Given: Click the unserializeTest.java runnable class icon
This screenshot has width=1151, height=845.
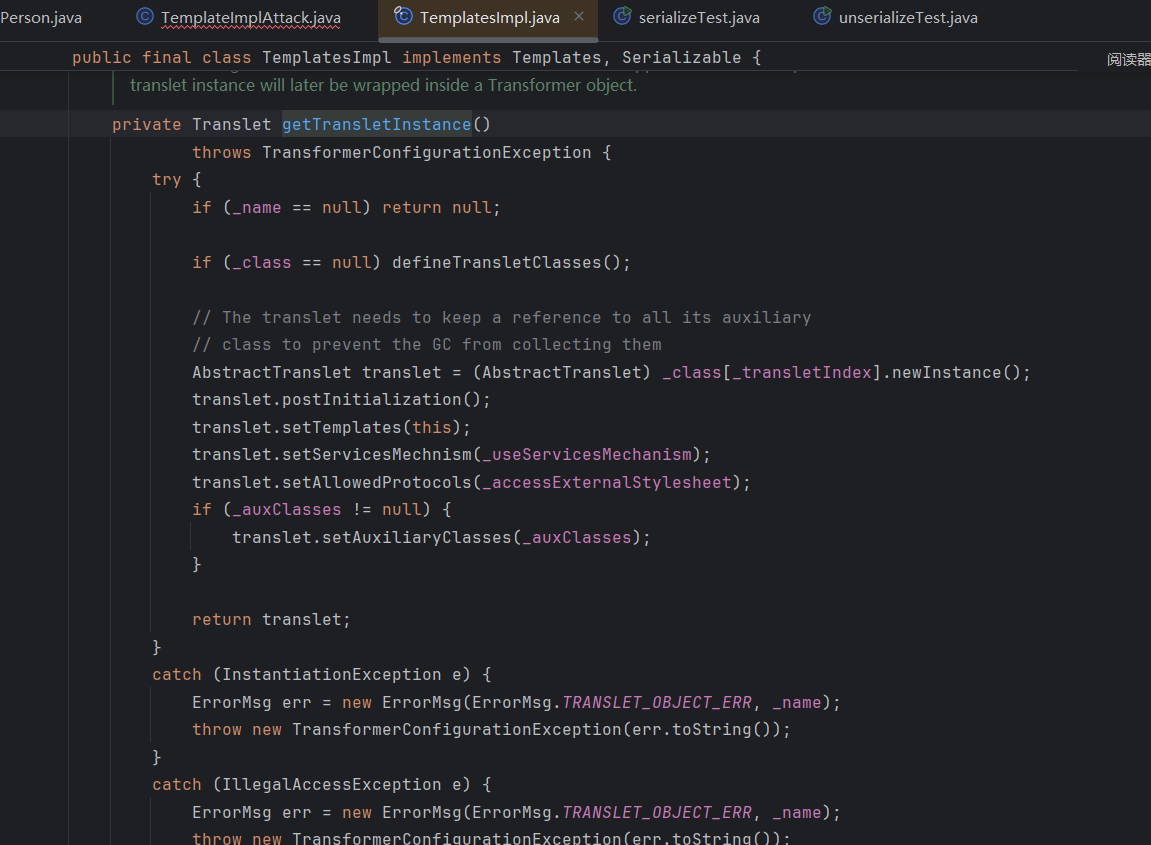Looking at the screenshot, I should (x=823, y=17).
